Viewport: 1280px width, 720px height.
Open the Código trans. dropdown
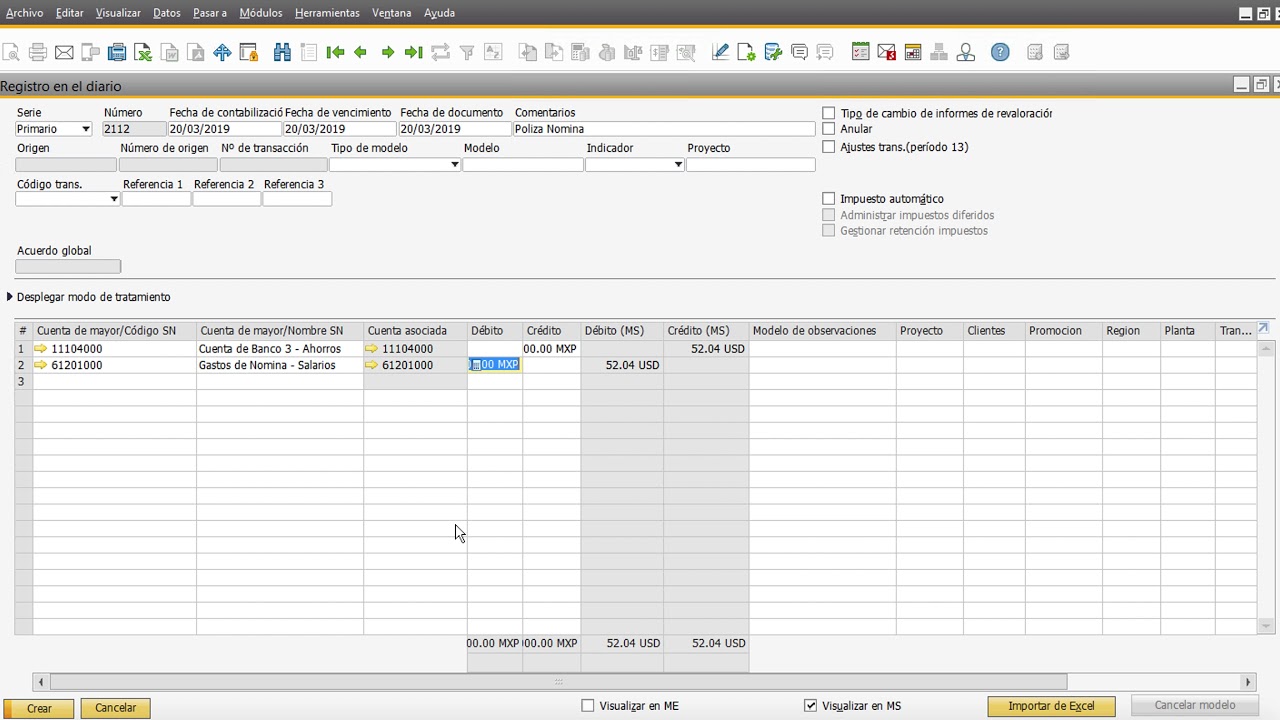114,199
